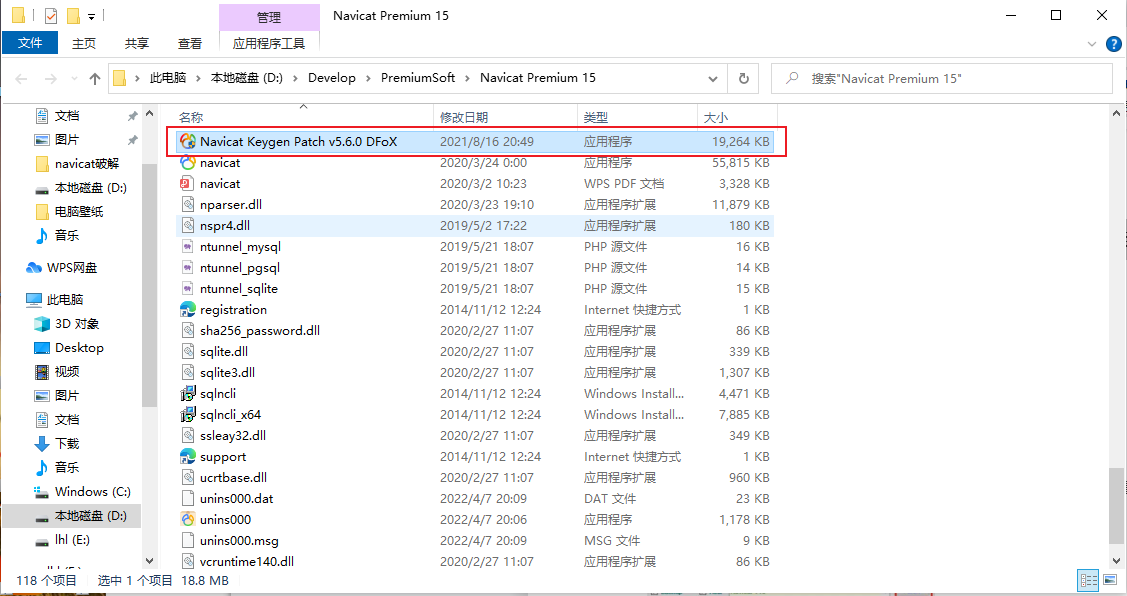Expand the chevron after 此电脑 in address bar
The image size is (1127, 596).
click(x=199, y=78)
